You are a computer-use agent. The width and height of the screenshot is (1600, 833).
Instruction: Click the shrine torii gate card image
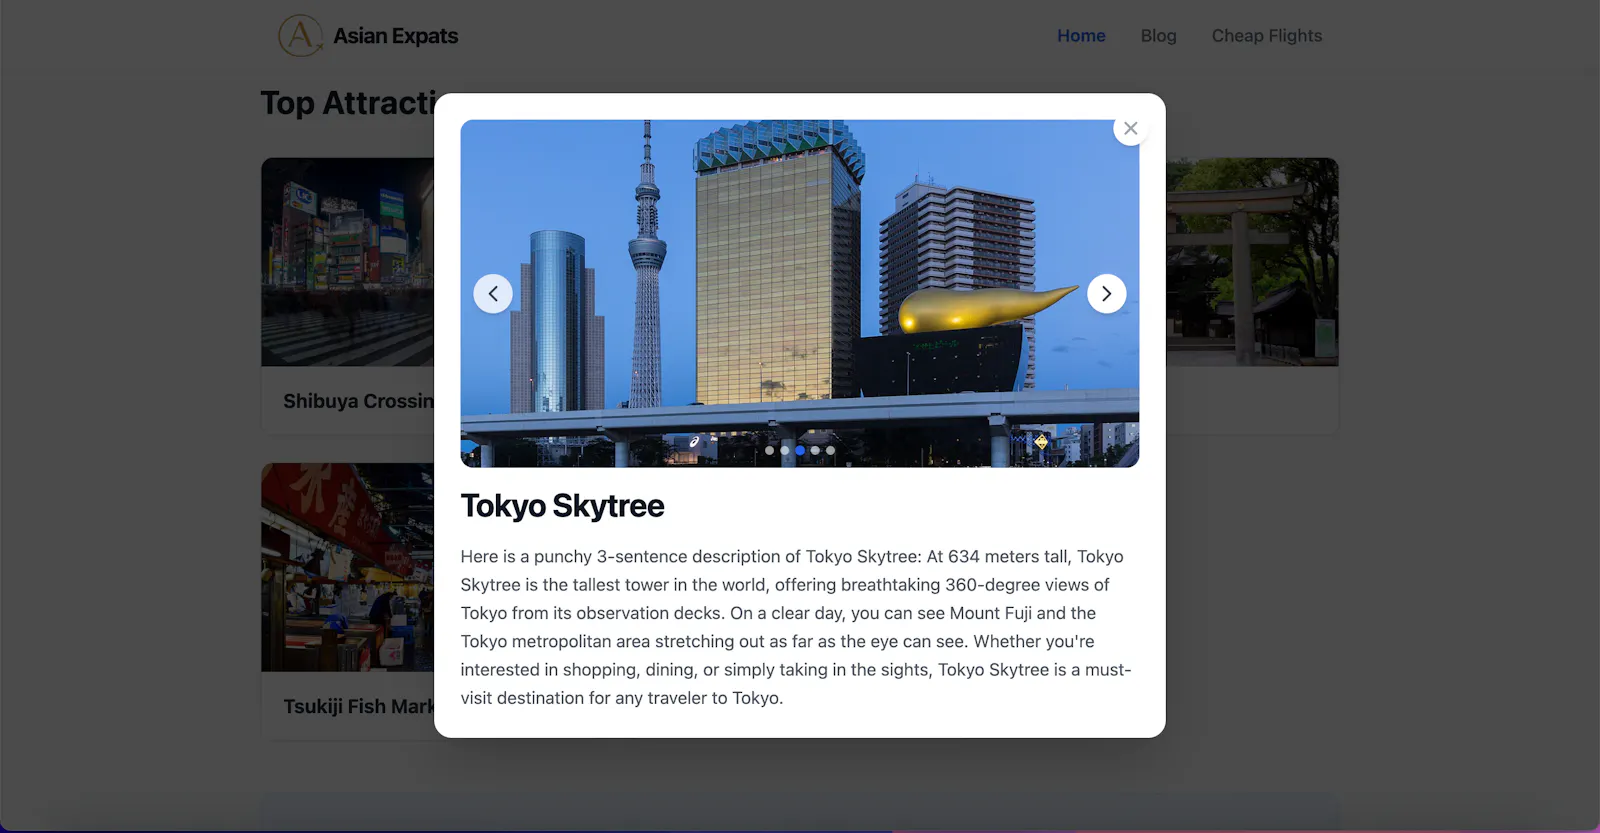(x=1252, y=262)
